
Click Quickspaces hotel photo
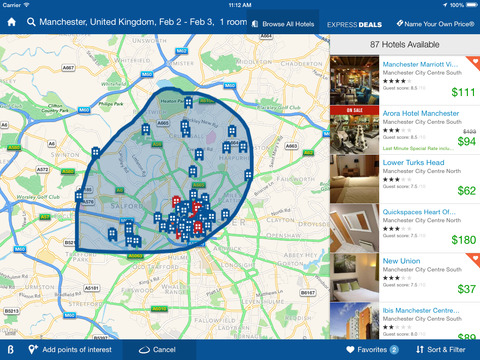click(x=355, y=228)
